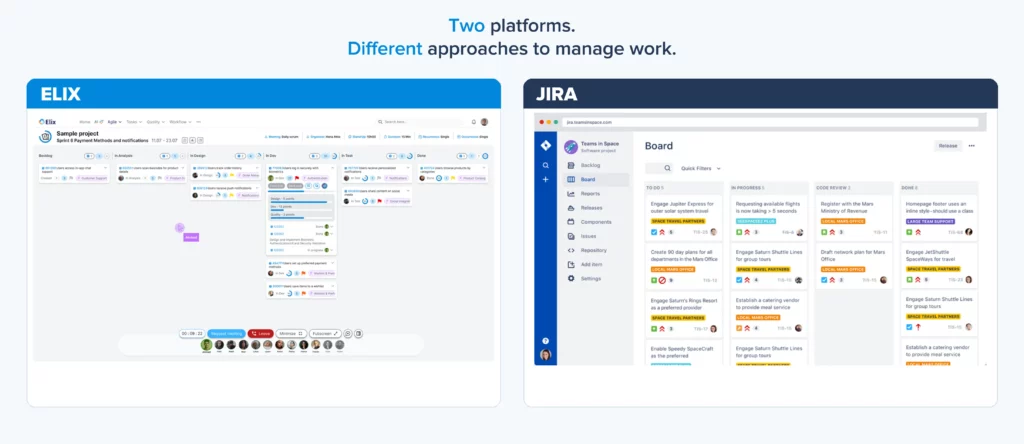The width and height of the screenshot is (1024, 444).
Task: Expand the Workflow menu in Elix
Action: point(179,121)
